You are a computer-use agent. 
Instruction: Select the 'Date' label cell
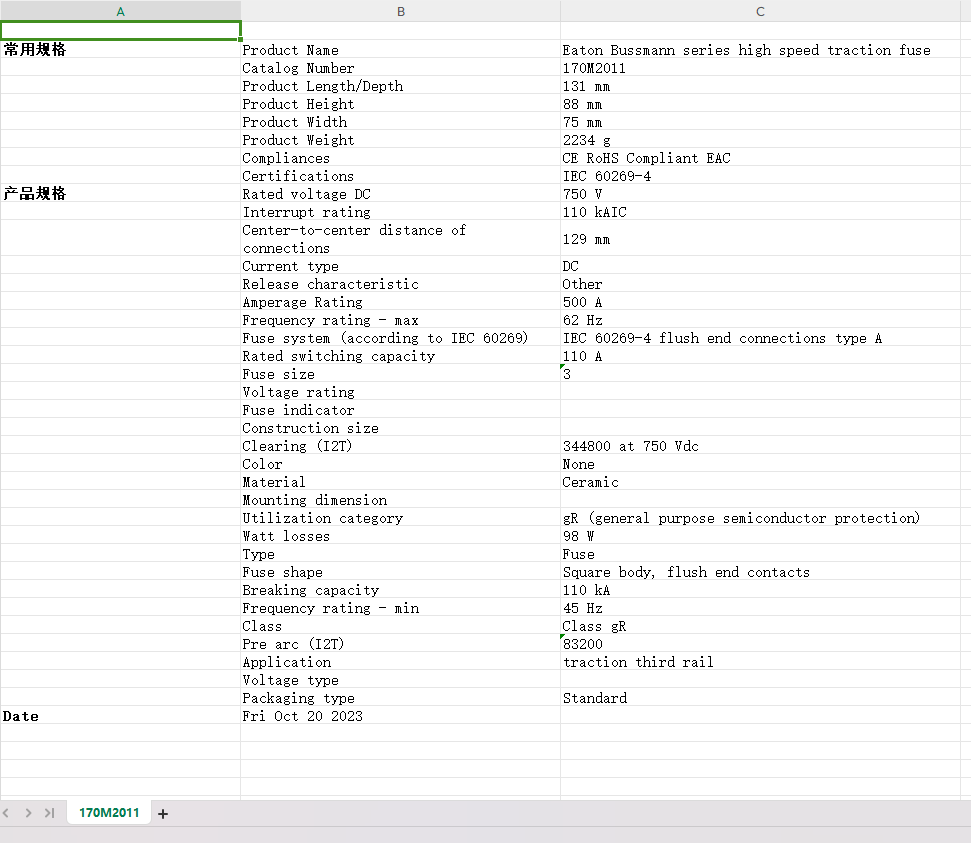(121, 716)
